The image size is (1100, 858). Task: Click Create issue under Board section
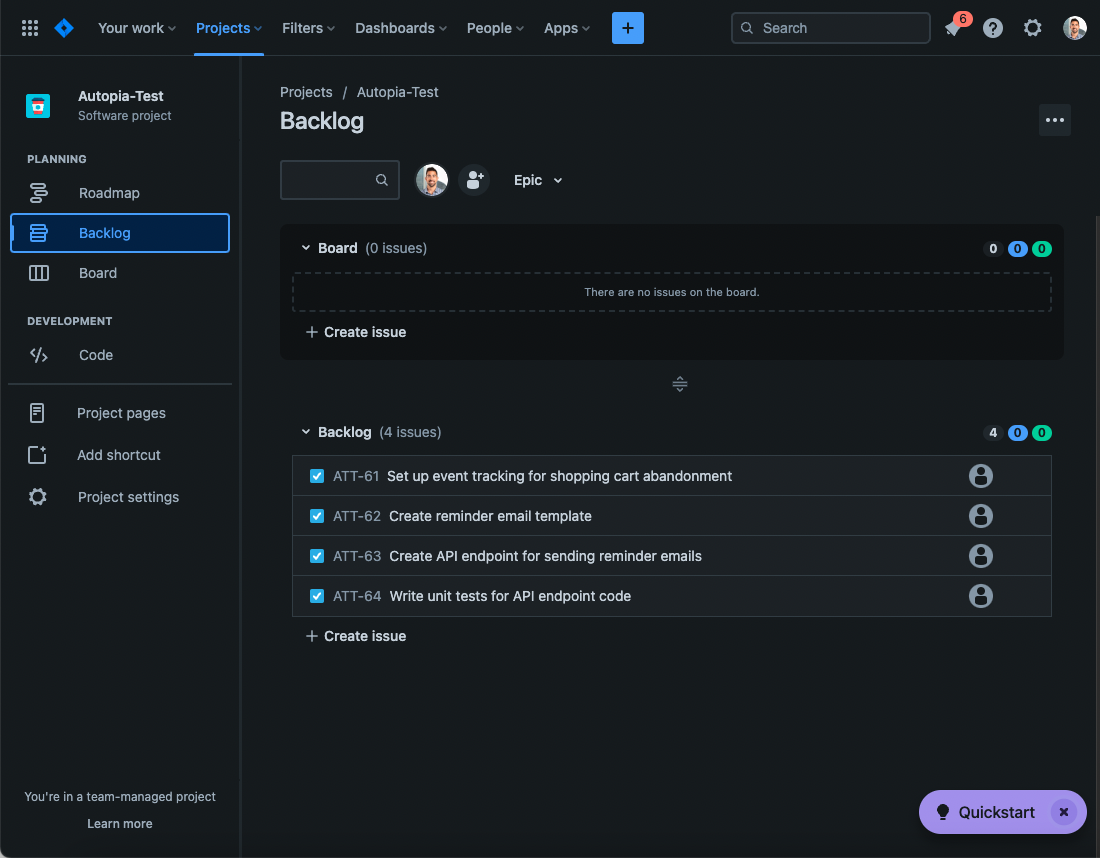(x=356, y=332)
